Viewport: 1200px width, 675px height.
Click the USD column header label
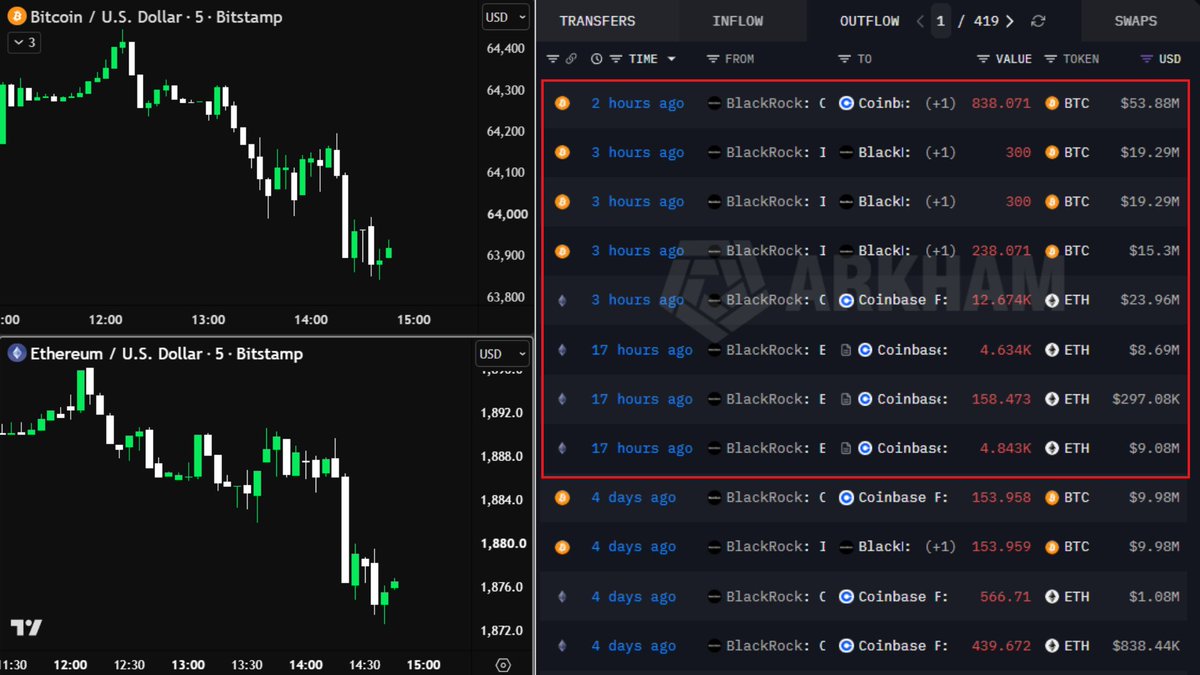(x=1169, y=59)
